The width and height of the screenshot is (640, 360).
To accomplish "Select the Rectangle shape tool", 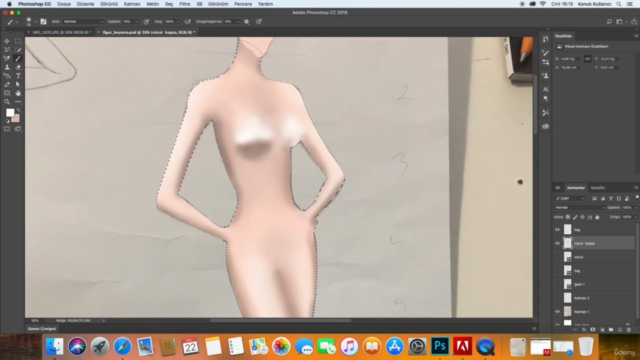I will [x=7, y=93].
